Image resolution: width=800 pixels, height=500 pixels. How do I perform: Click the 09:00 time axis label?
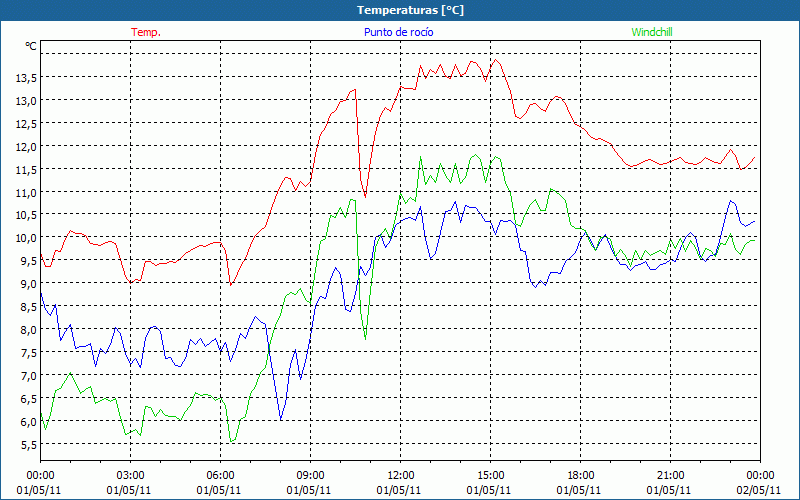pyautogui.click(x=310, y=476)
